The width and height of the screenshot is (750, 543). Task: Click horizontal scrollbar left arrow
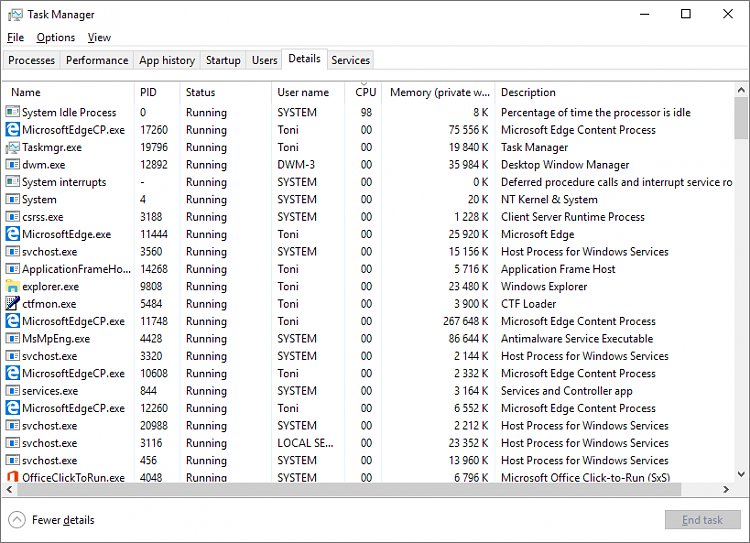(9, 489)
